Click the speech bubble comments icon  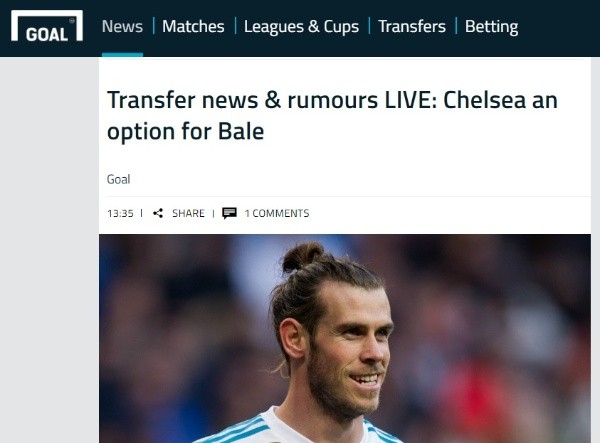coord(229,213)
